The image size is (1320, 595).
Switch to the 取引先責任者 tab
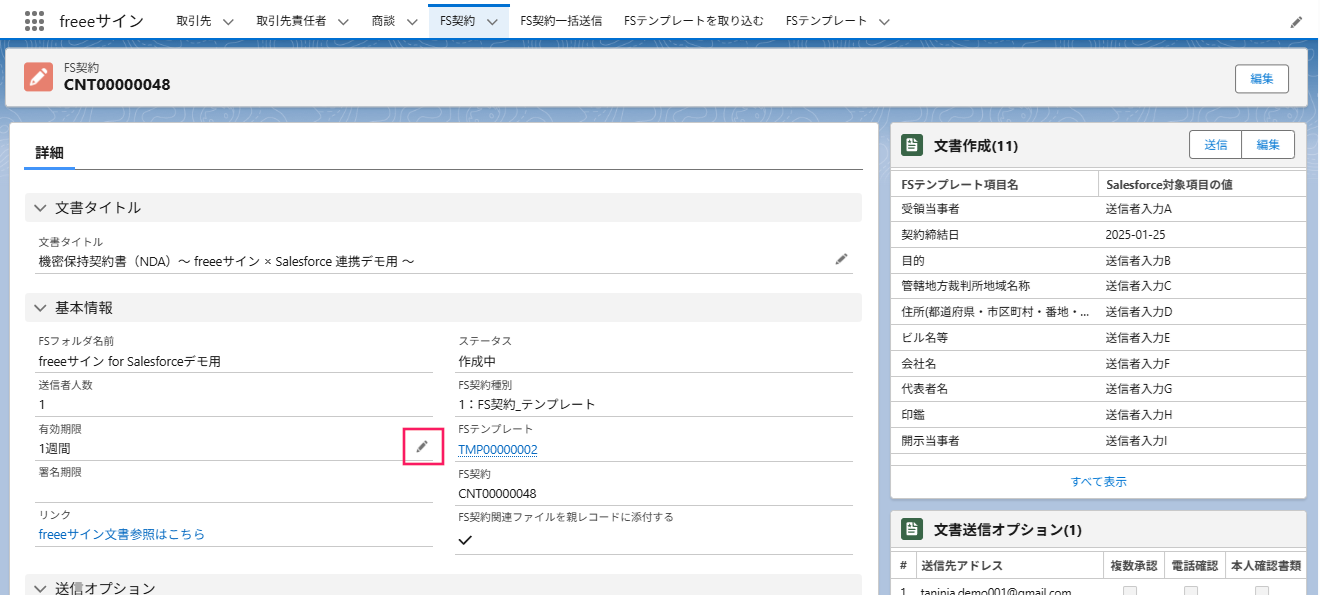coord(291,21)
